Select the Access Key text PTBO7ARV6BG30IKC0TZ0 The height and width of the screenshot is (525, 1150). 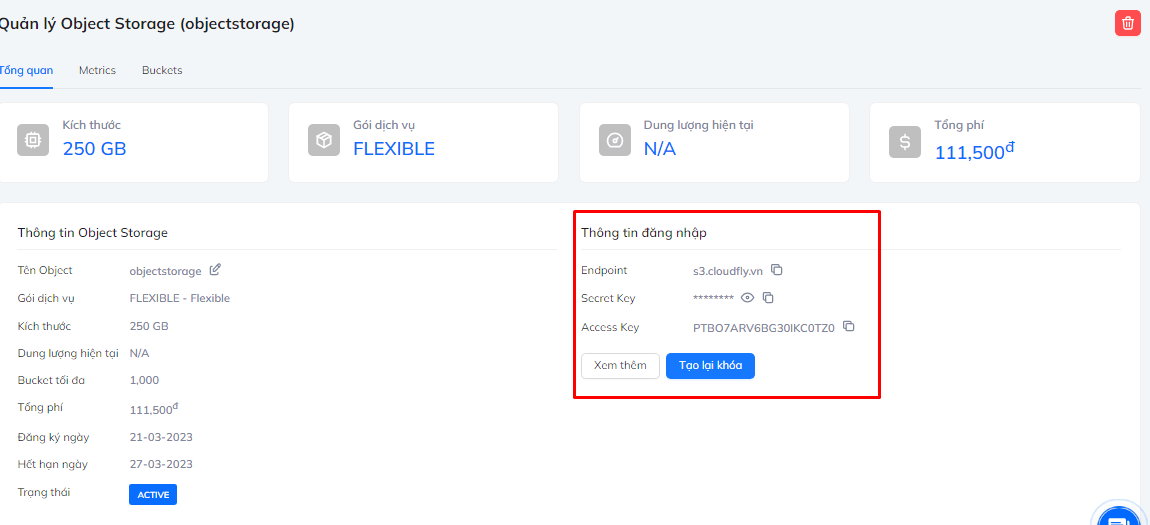tap(763, 328)
